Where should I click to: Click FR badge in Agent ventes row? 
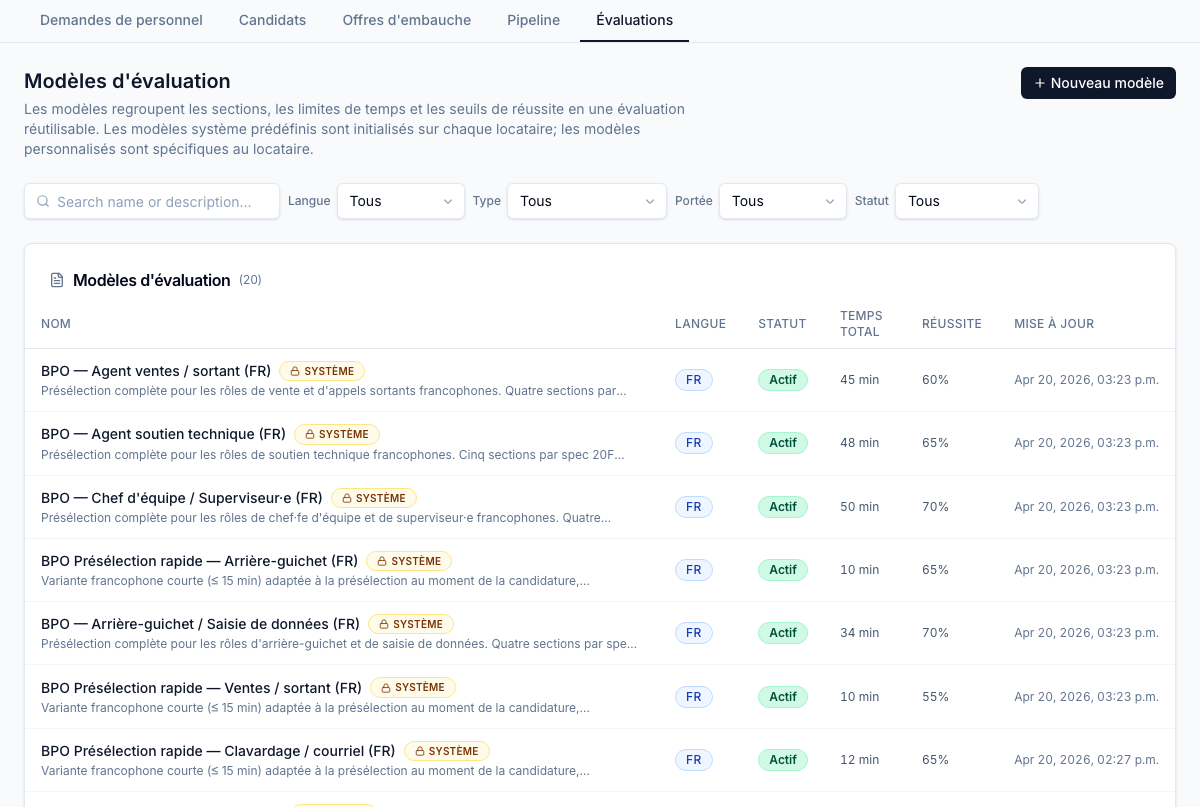point(694,380)
